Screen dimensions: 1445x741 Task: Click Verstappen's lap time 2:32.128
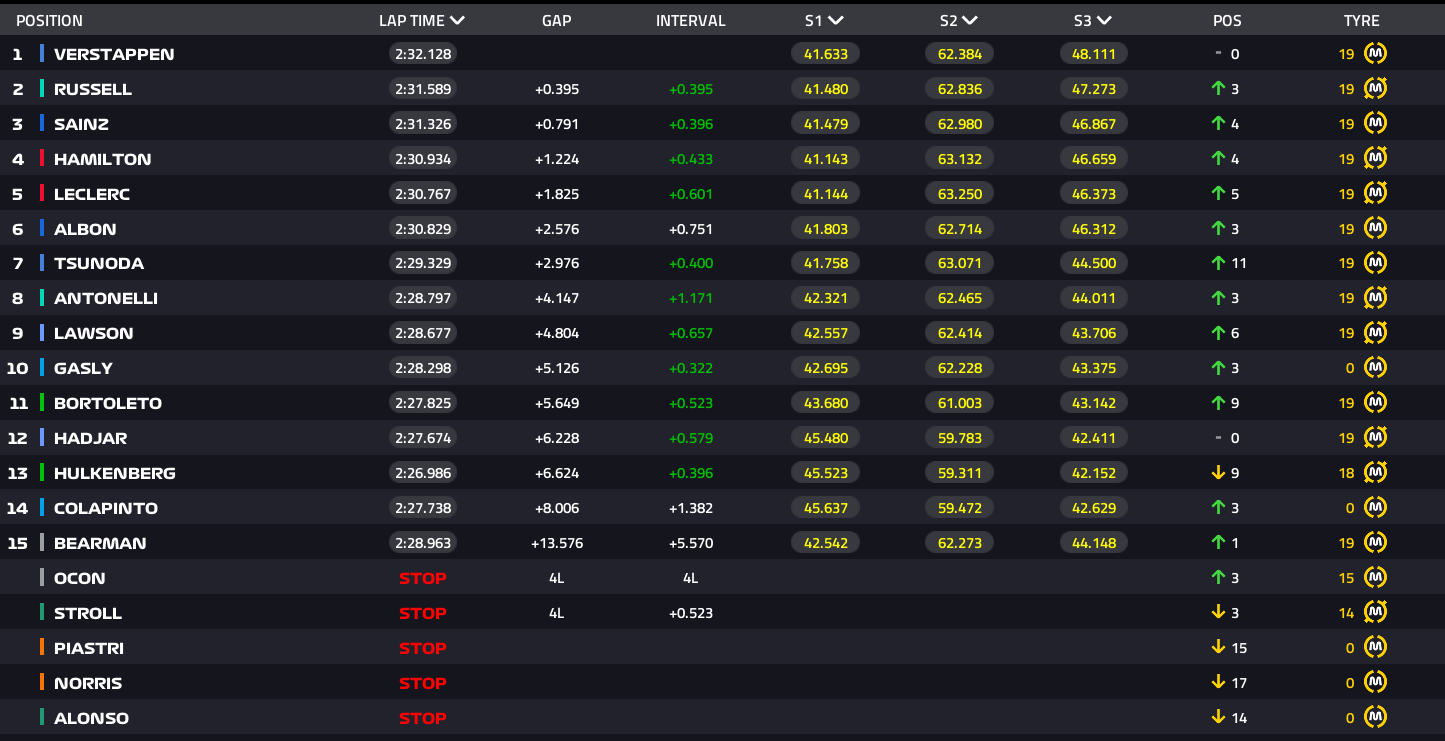[423, 54]
